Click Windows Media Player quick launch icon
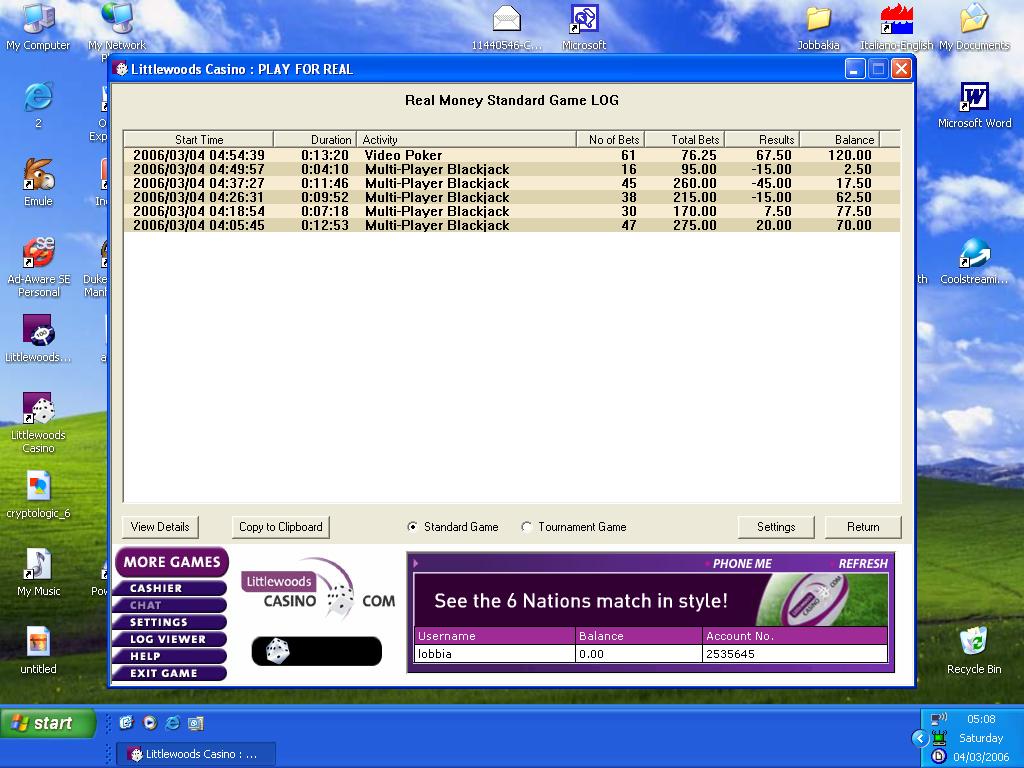The height and width of the screenshot is (768, 1024). click(x=150, y=722)
